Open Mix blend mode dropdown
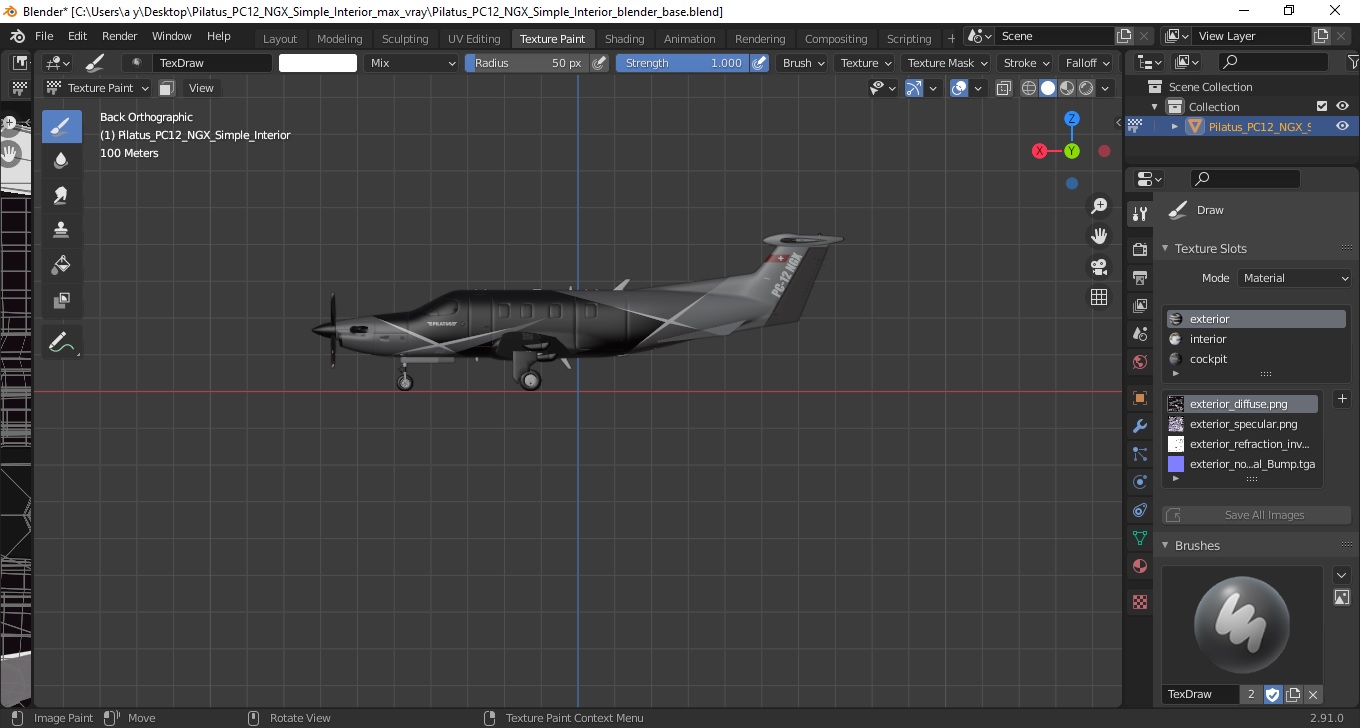Image resolution: width=1360 pixels, height=728 pixels. coord(411,63)
